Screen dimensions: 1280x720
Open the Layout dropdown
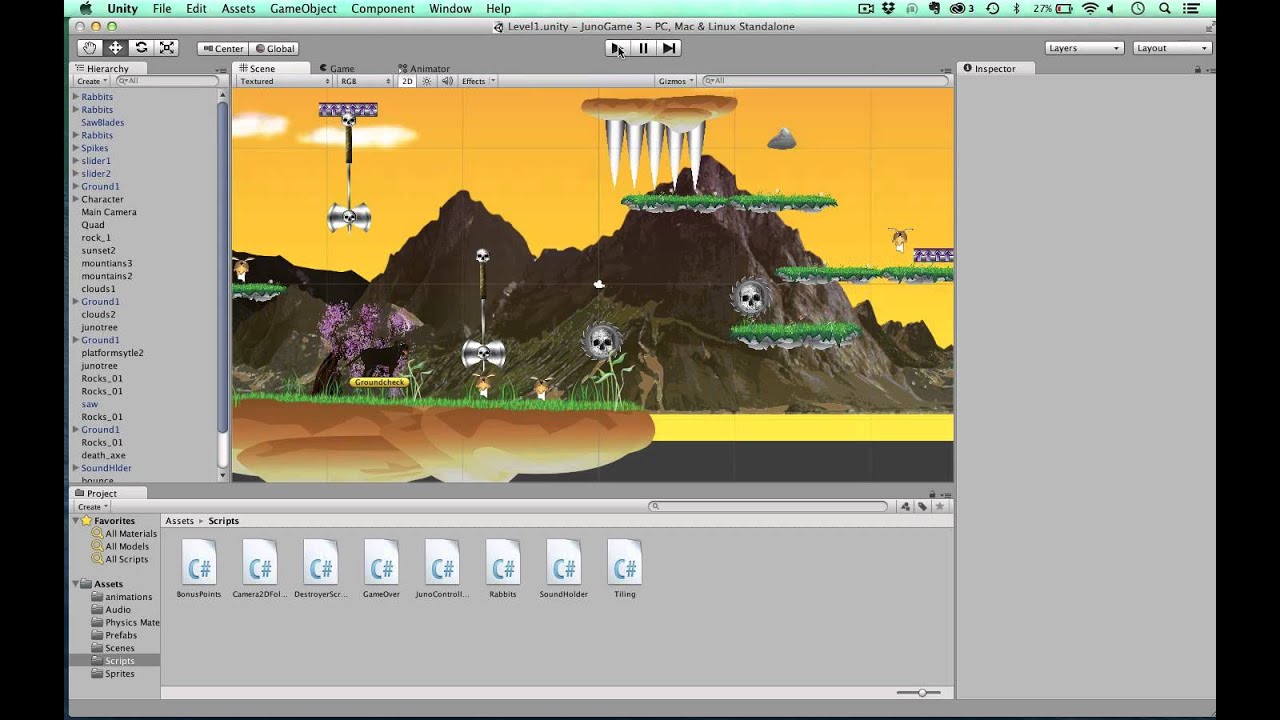[x=1172, y=48]
